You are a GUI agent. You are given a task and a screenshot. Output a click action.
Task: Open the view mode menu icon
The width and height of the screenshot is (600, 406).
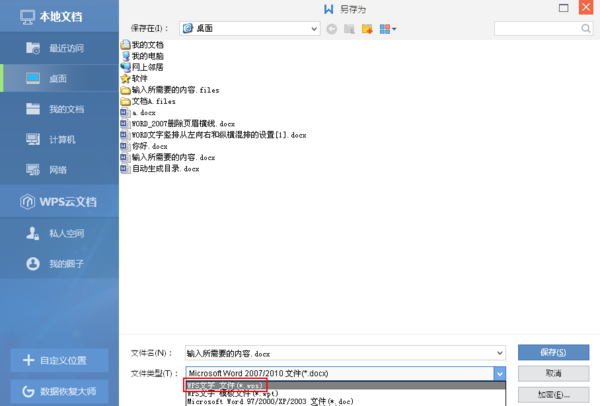(x=388, y=29)
